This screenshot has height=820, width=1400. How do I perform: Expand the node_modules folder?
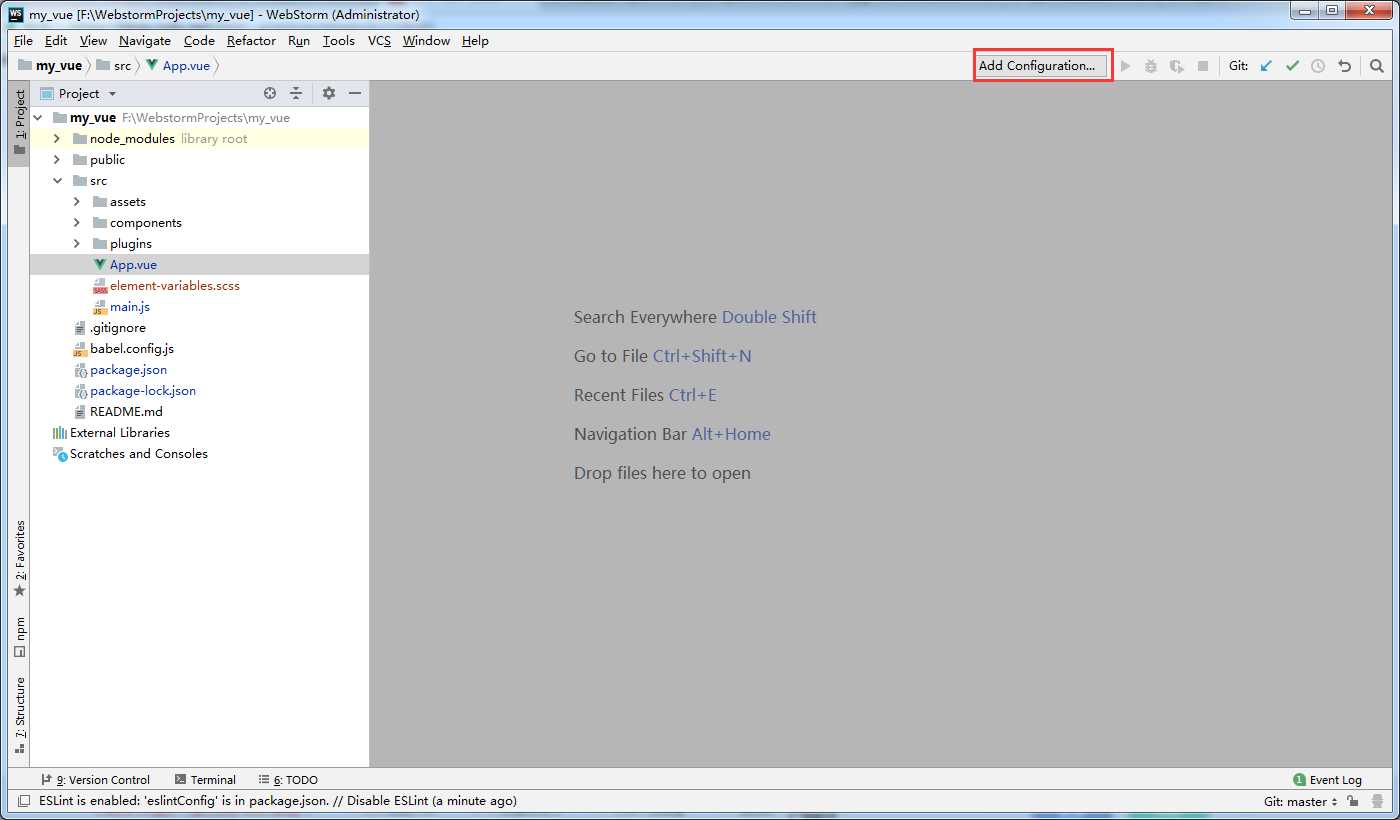pos(57,139)
